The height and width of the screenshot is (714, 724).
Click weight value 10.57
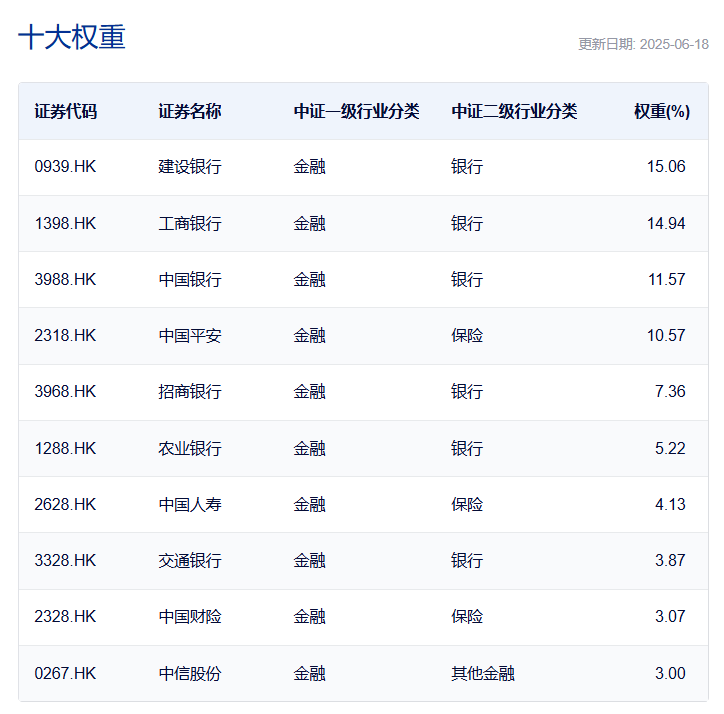pyautogui.click(x=666, y=335)
